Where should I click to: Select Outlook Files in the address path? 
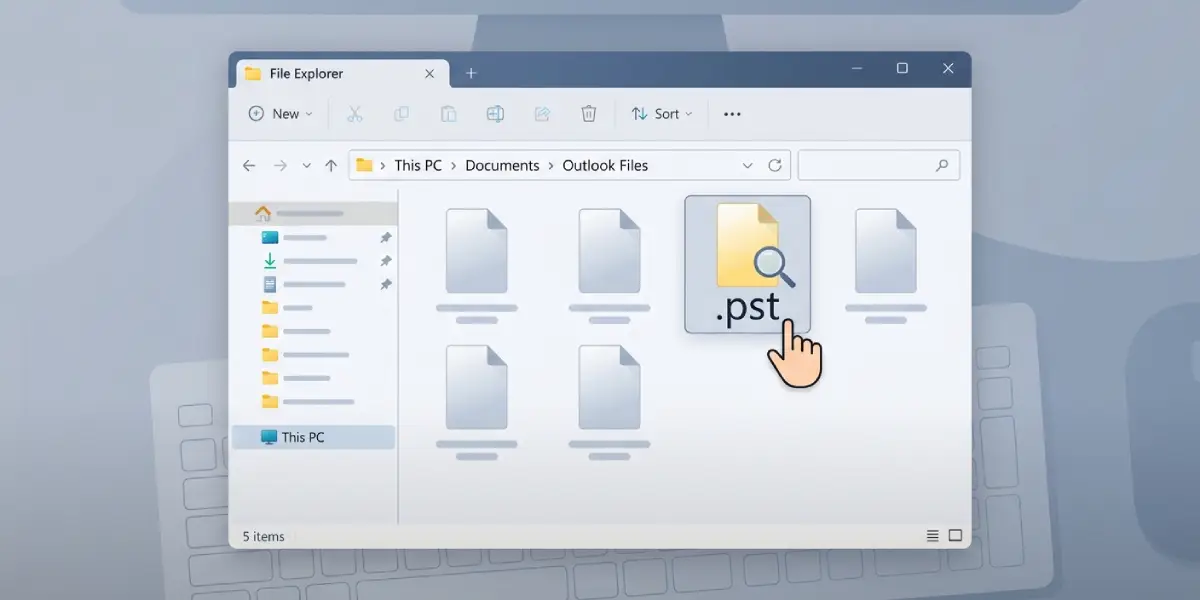tap(605, 166)
